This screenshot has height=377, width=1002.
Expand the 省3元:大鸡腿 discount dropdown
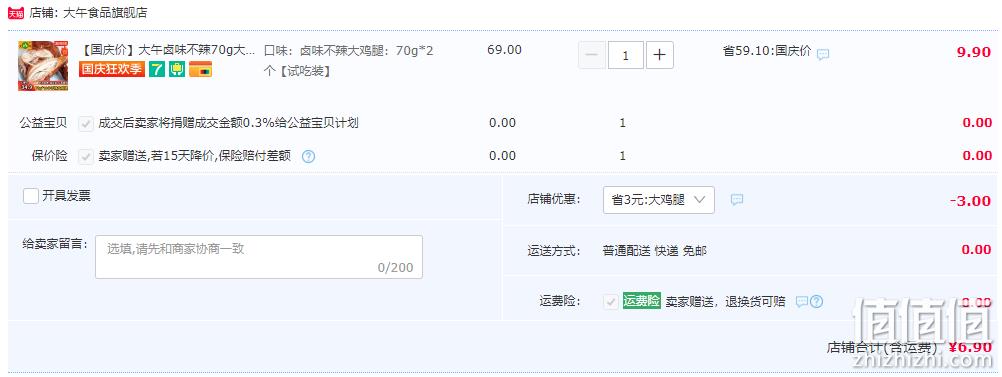tap(659, 200)
